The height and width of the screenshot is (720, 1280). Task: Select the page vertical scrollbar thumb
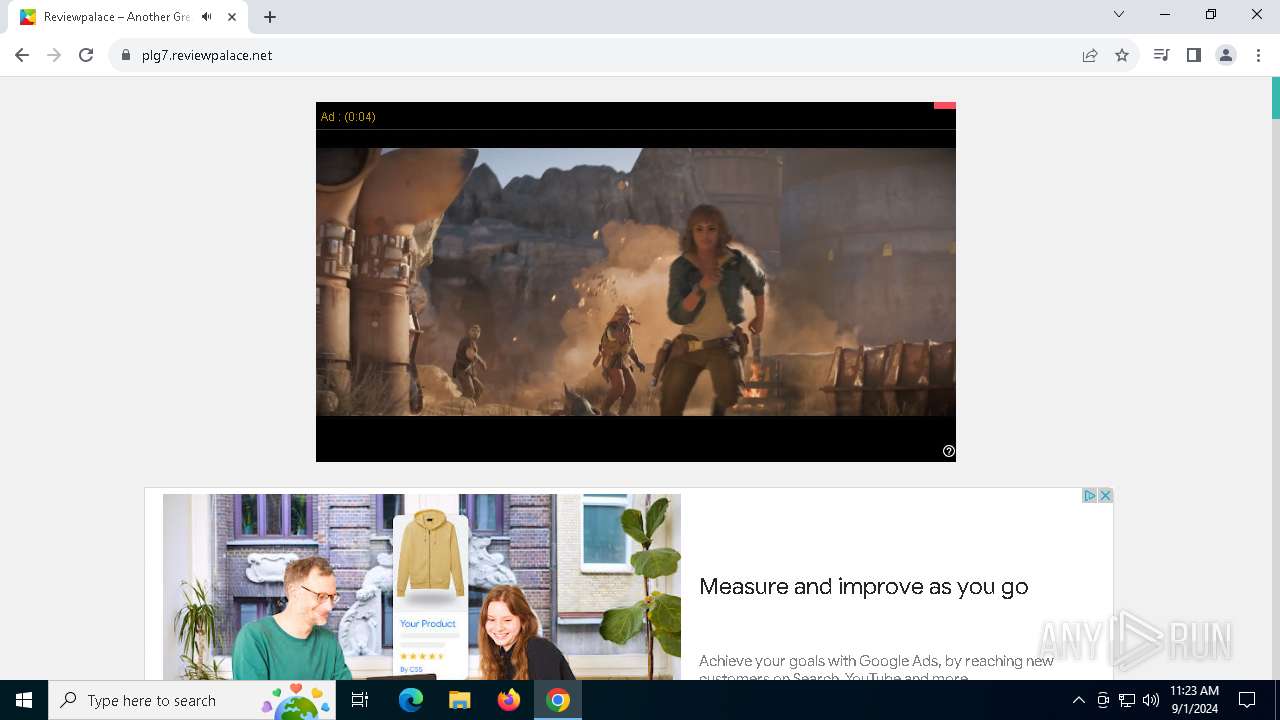click(1275, 98)
